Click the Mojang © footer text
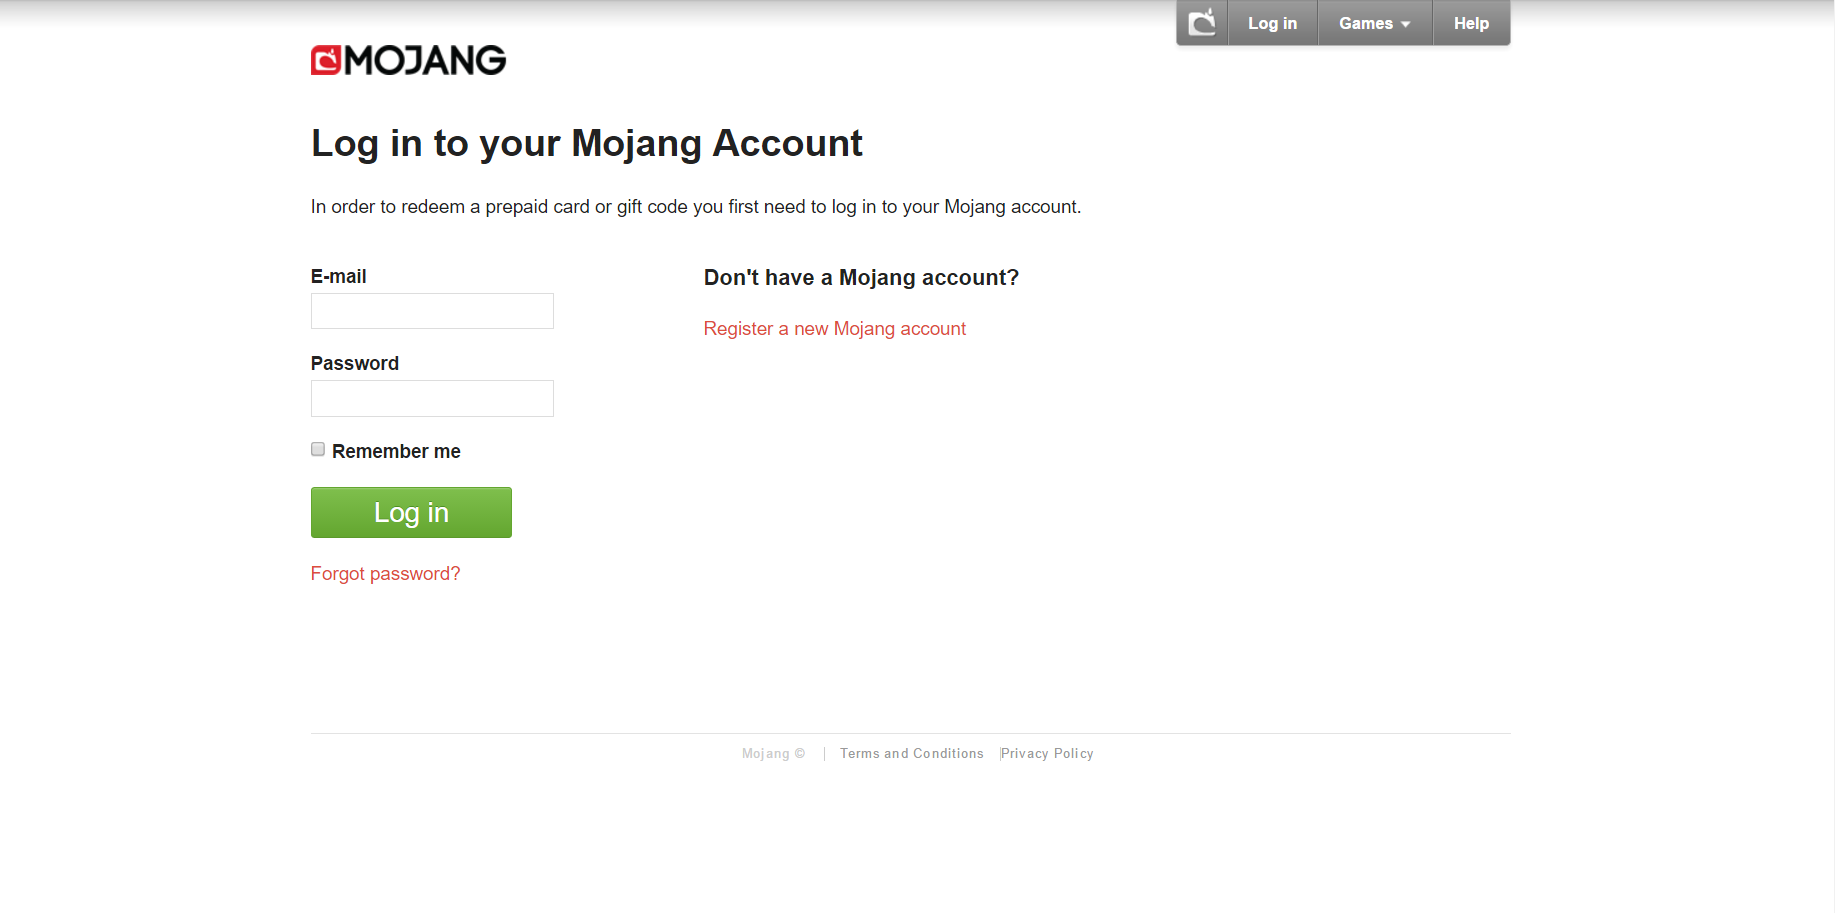The height and width of the screenshot is (913, 1835). pos(773,754)
